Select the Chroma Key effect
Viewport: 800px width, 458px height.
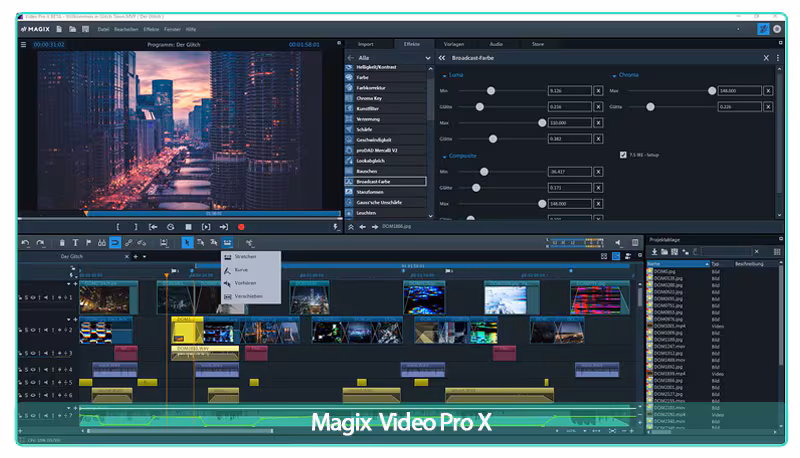click(x=386, y=98)
